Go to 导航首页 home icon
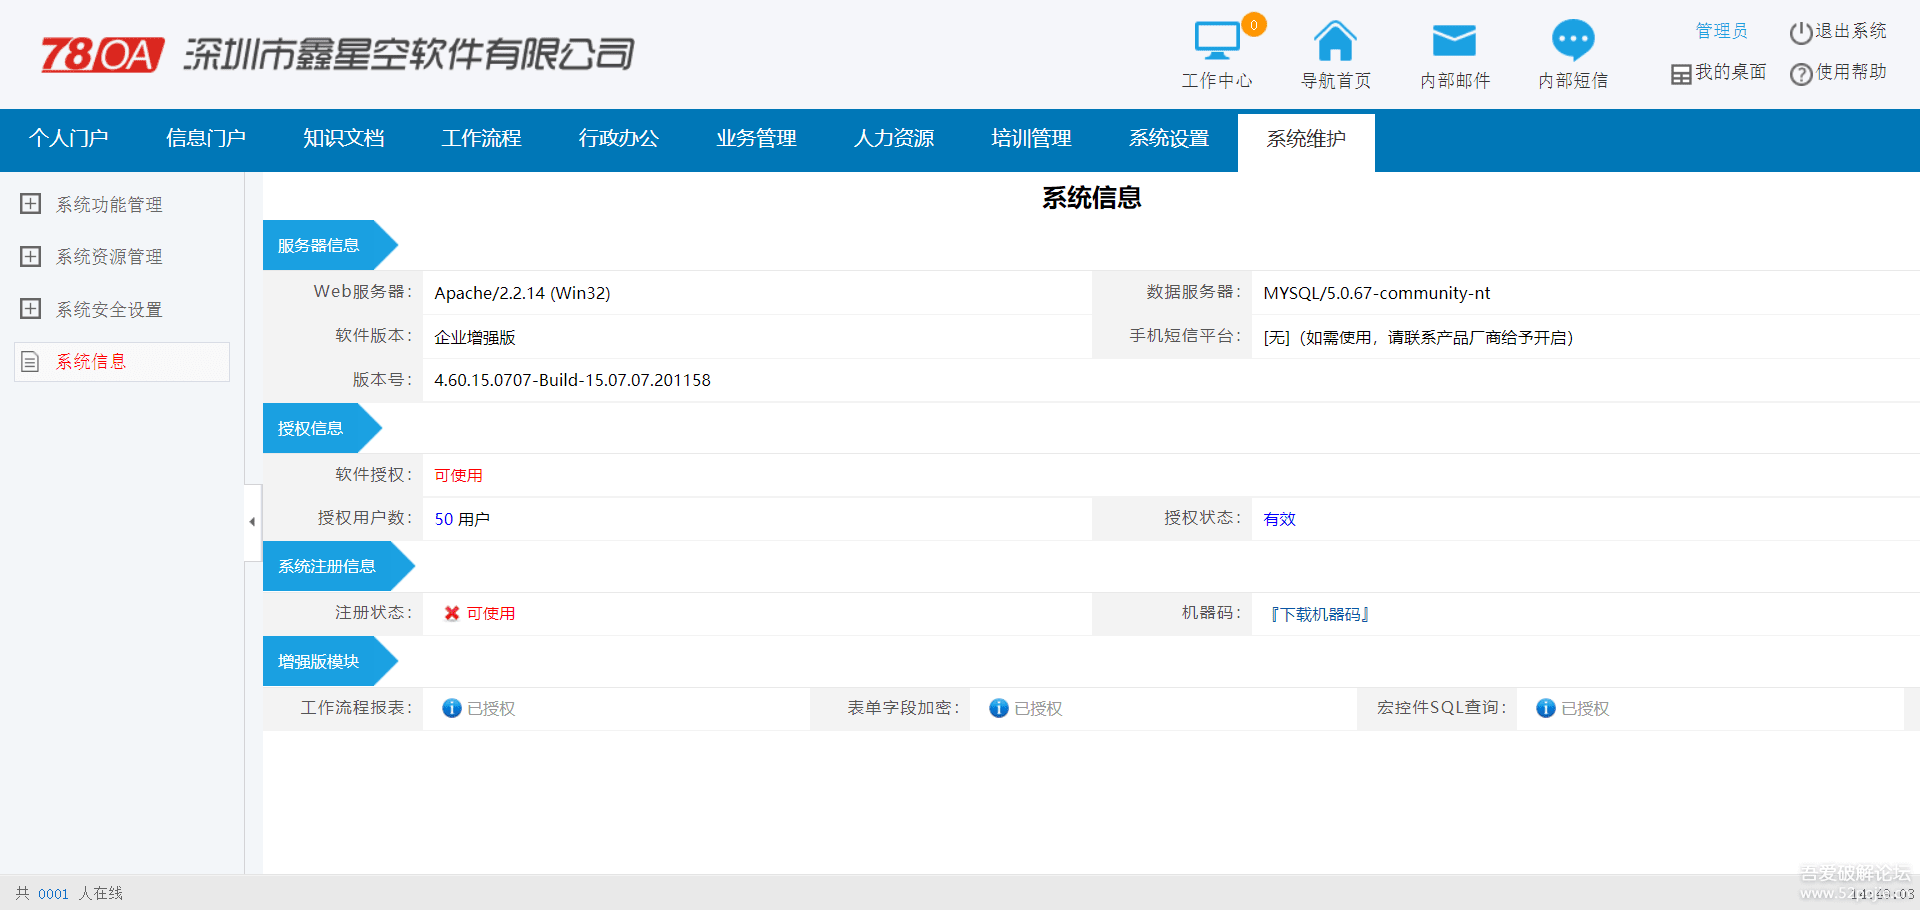This screenshot has height=910, width=1920. [1335, 42]
